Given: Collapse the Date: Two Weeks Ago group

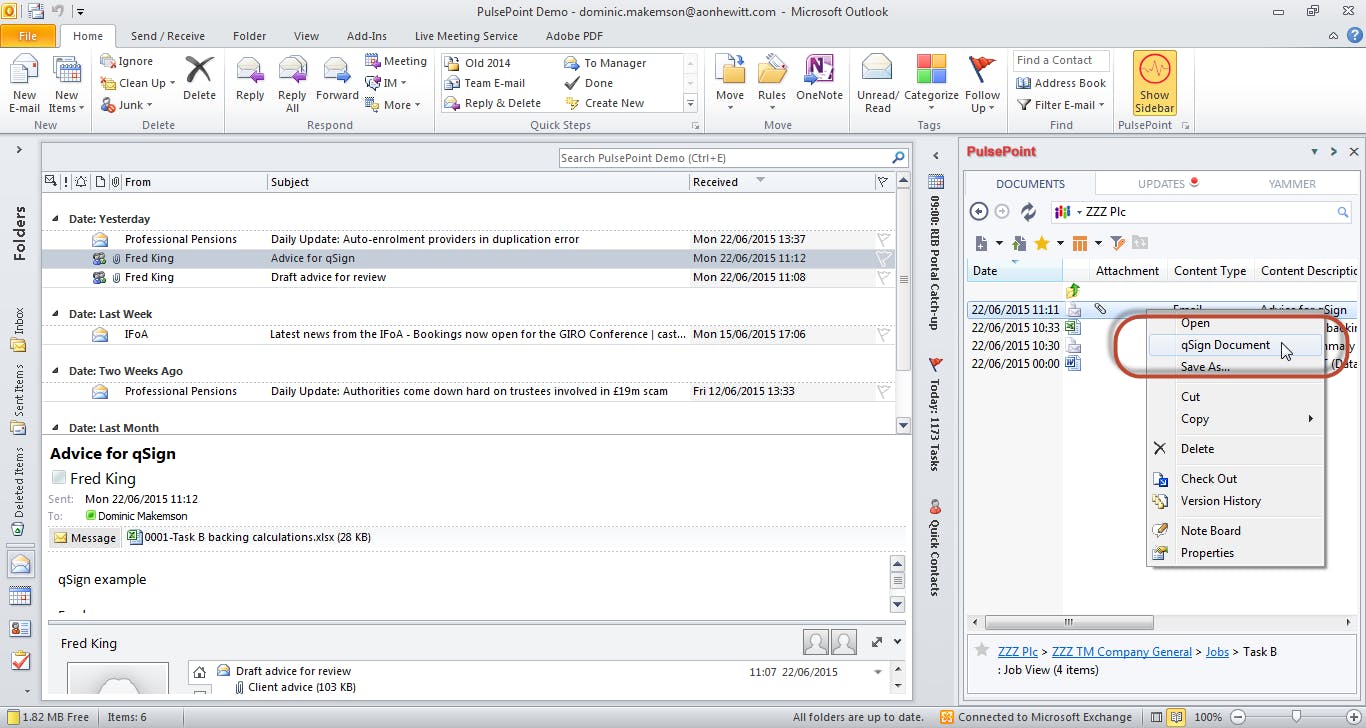Looking at the screenshot, I should click(x=56, y=371).
